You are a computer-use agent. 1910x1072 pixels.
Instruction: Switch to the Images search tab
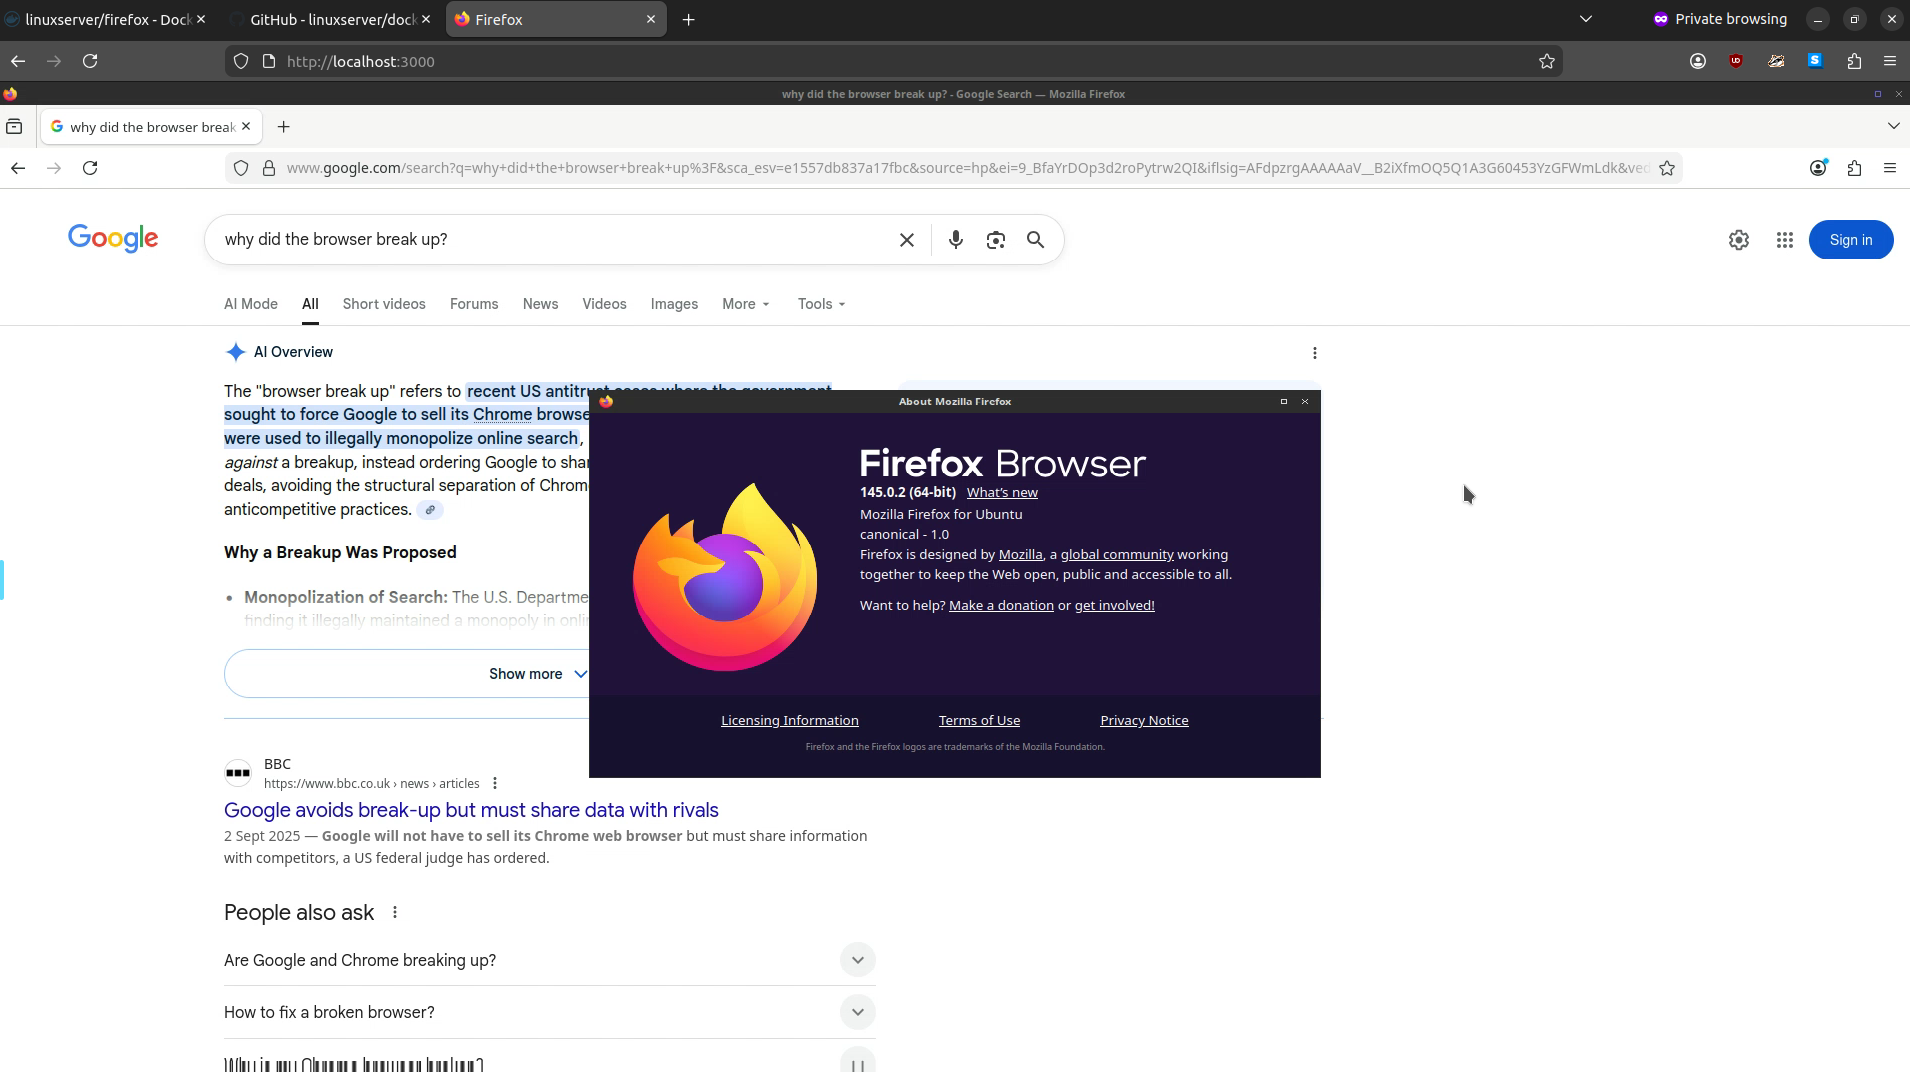point(674,304)
